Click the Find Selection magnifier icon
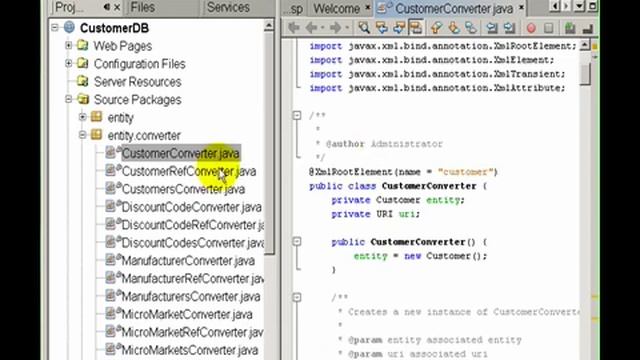640x360 pixels. coord(364,28)
